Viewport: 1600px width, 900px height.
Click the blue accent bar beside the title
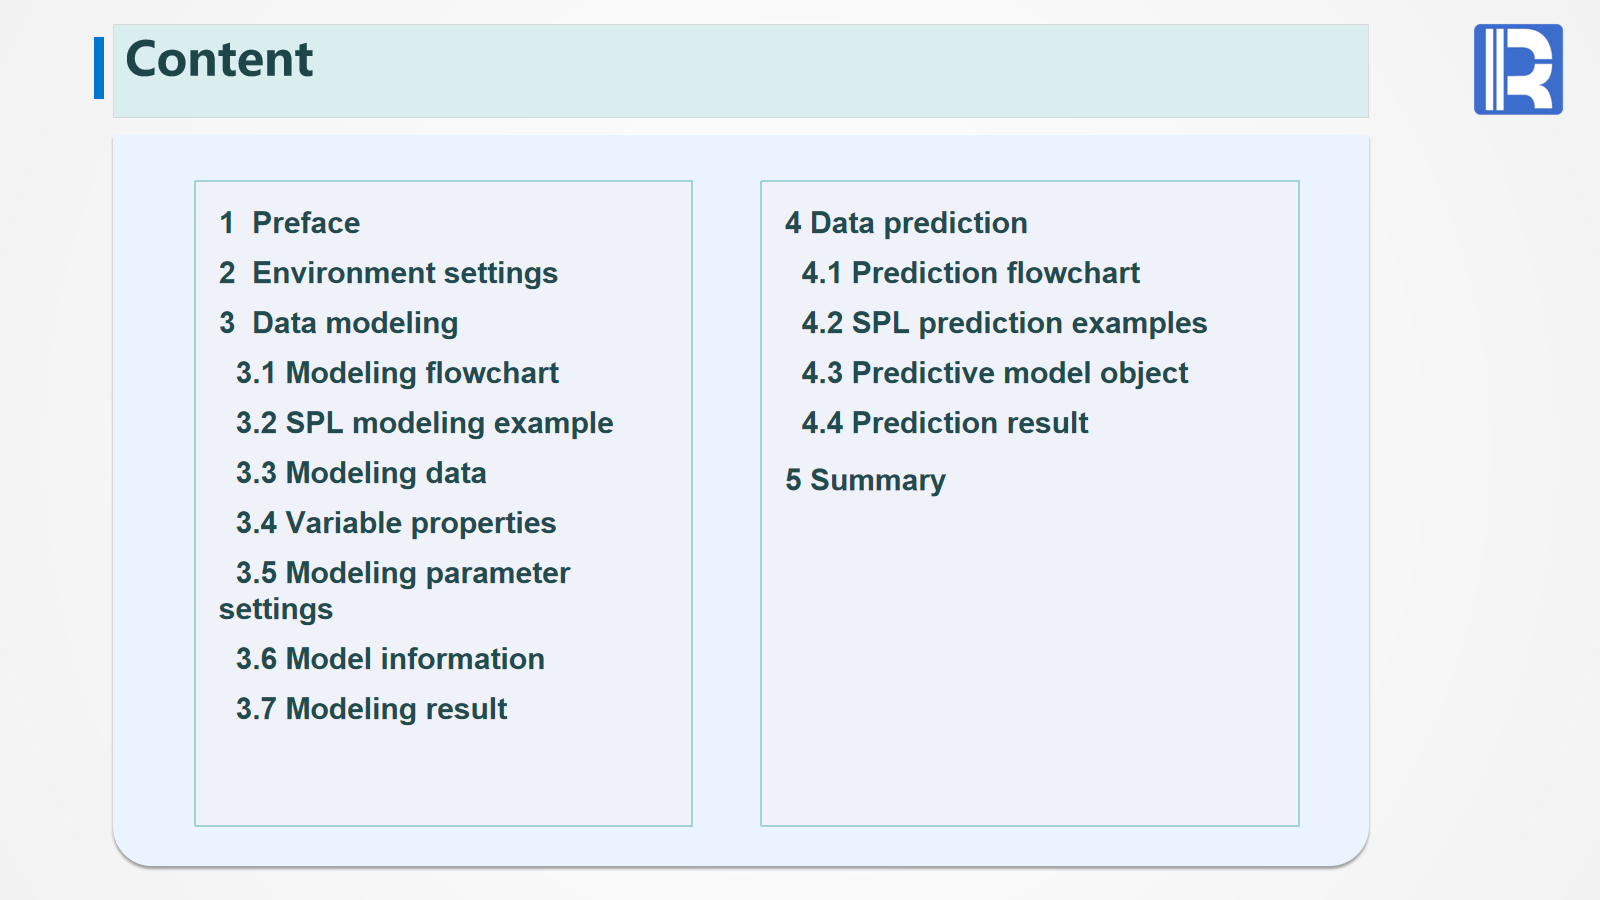[x=99, y=68]
